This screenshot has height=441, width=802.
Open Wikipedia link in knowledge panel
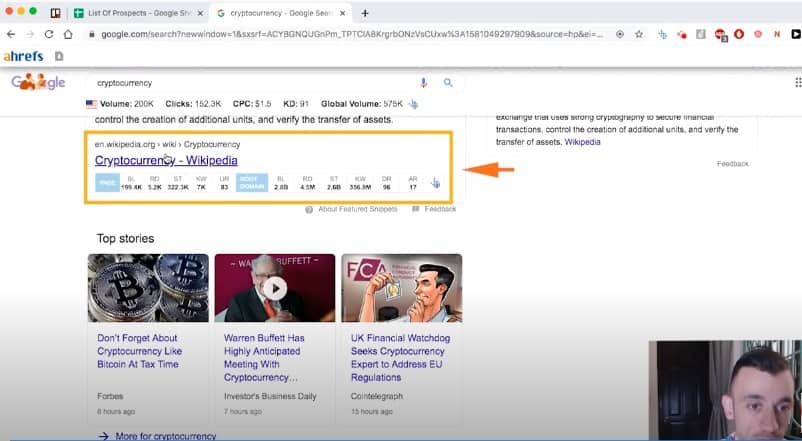(x=583, y=142)
